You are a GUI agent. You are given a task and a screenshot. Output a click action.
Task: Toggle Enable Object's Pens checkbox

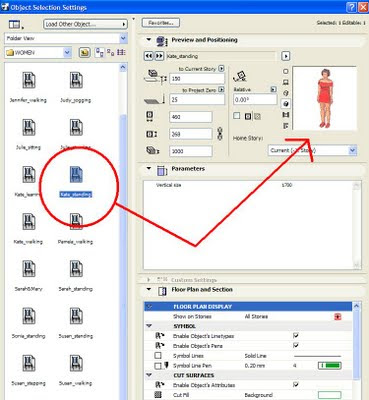coord(295,346)
